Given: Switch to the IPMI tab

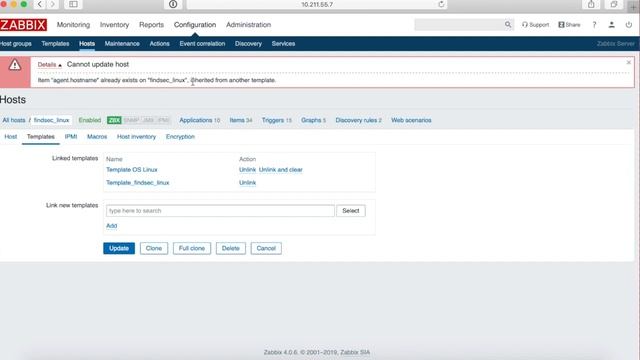Looking at the screenshot, I should (71, 137).
